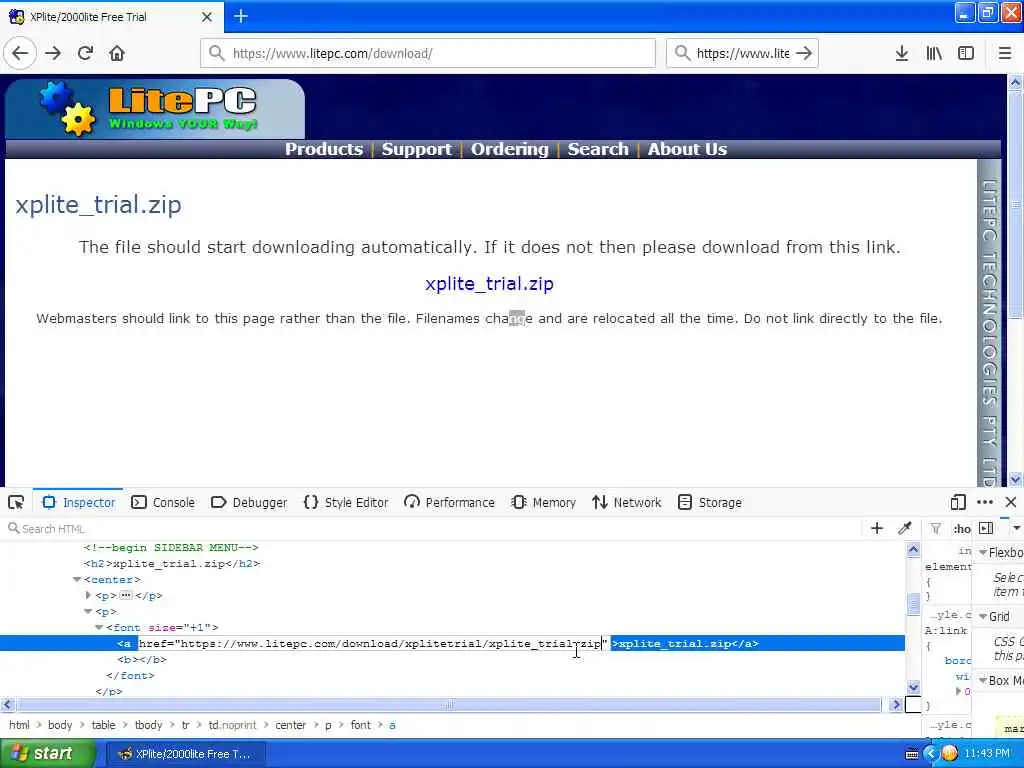Switch to the Memory tab
Viewport: 1024px width, 768px height.
(x=543, y=502)
